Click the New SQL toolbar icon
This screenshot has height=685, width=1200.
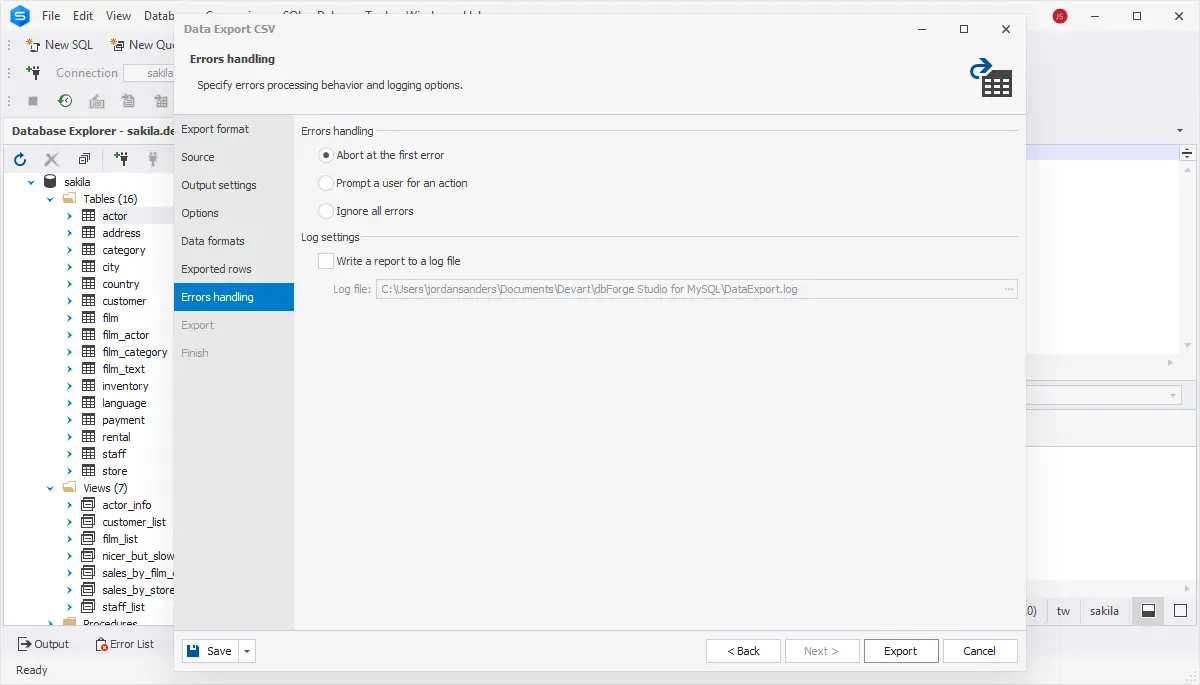tap(33, 45)
